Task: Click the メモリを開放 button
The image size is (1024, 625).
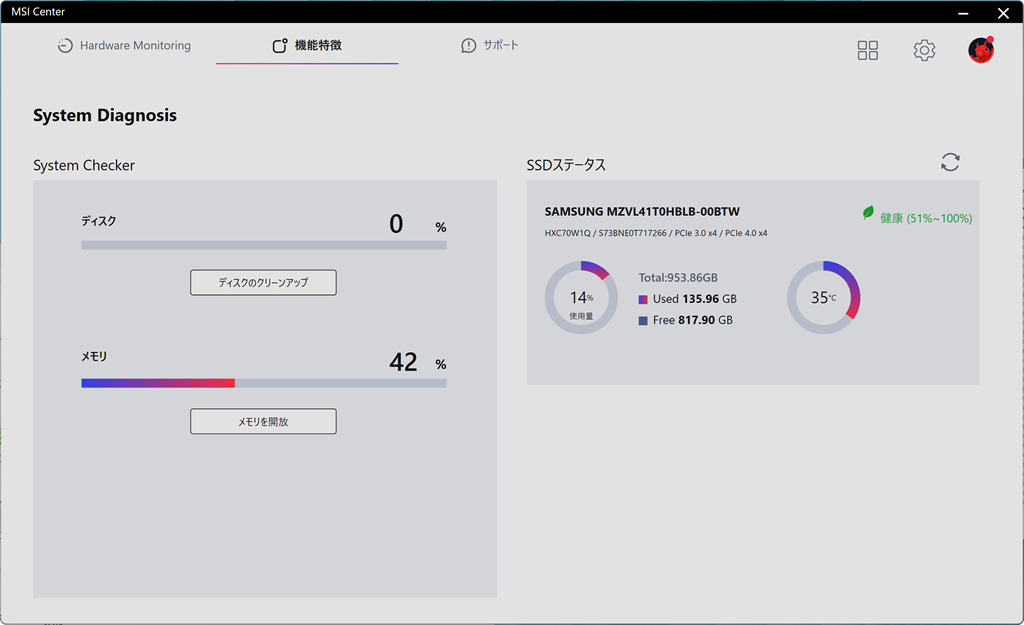Action: [x=263, y=421]
